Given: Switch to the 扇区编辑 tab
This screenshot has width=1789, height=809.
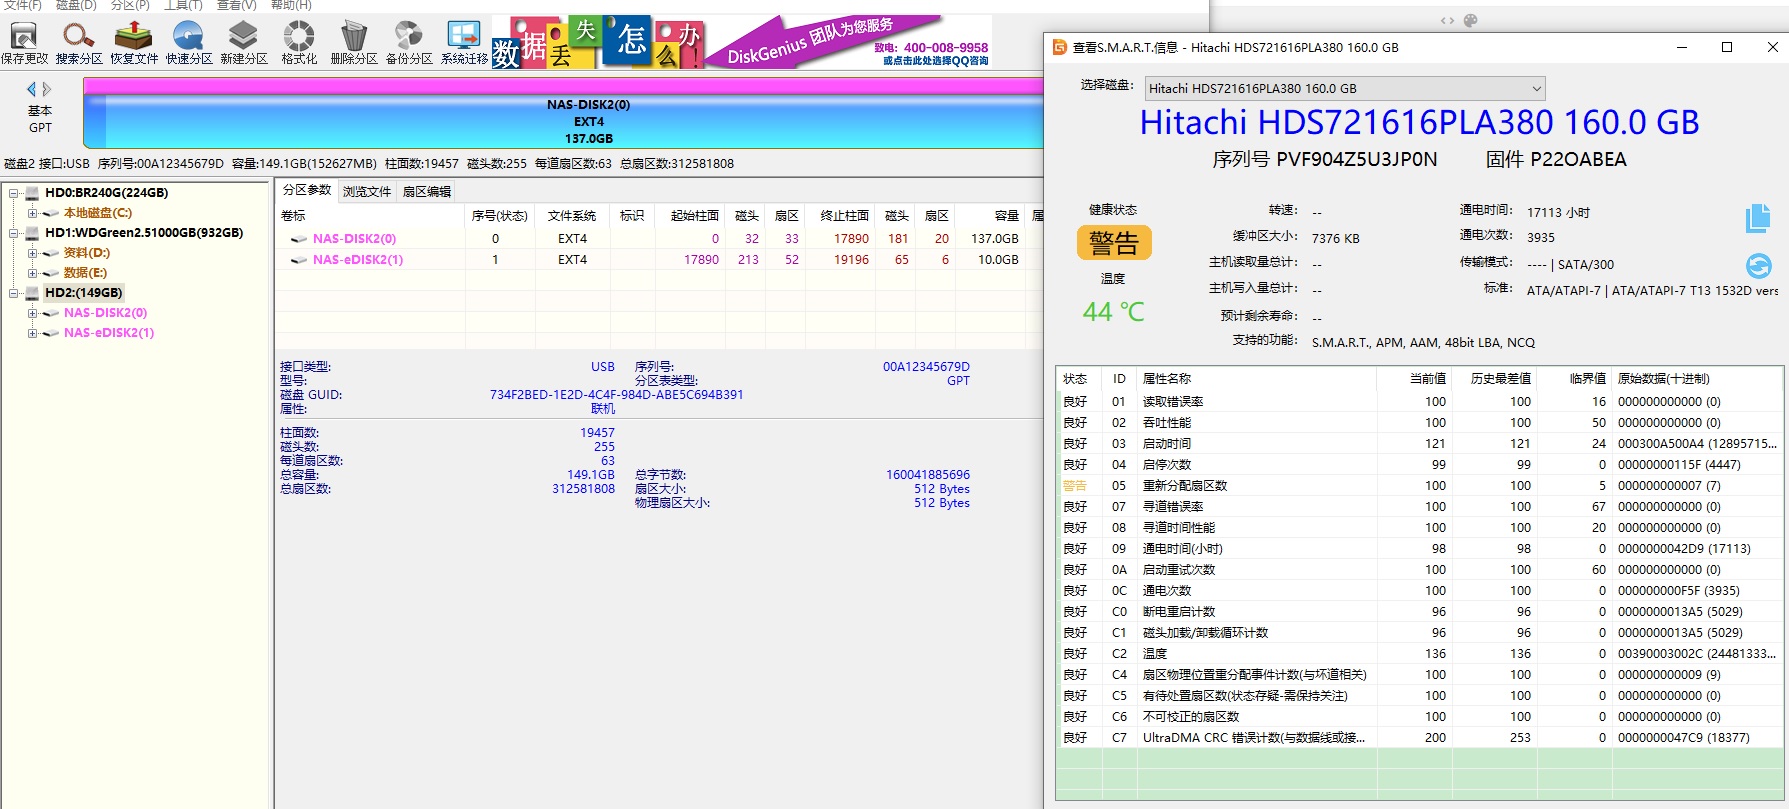Looking at the screenshot, I should coord(427,191).
